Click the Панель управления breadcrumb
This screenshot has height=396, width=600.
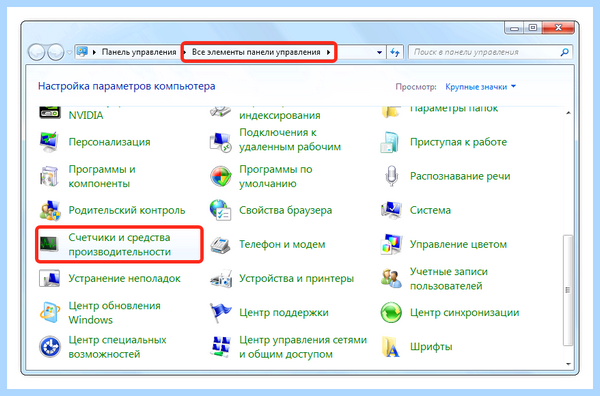(x=139, y=52)
